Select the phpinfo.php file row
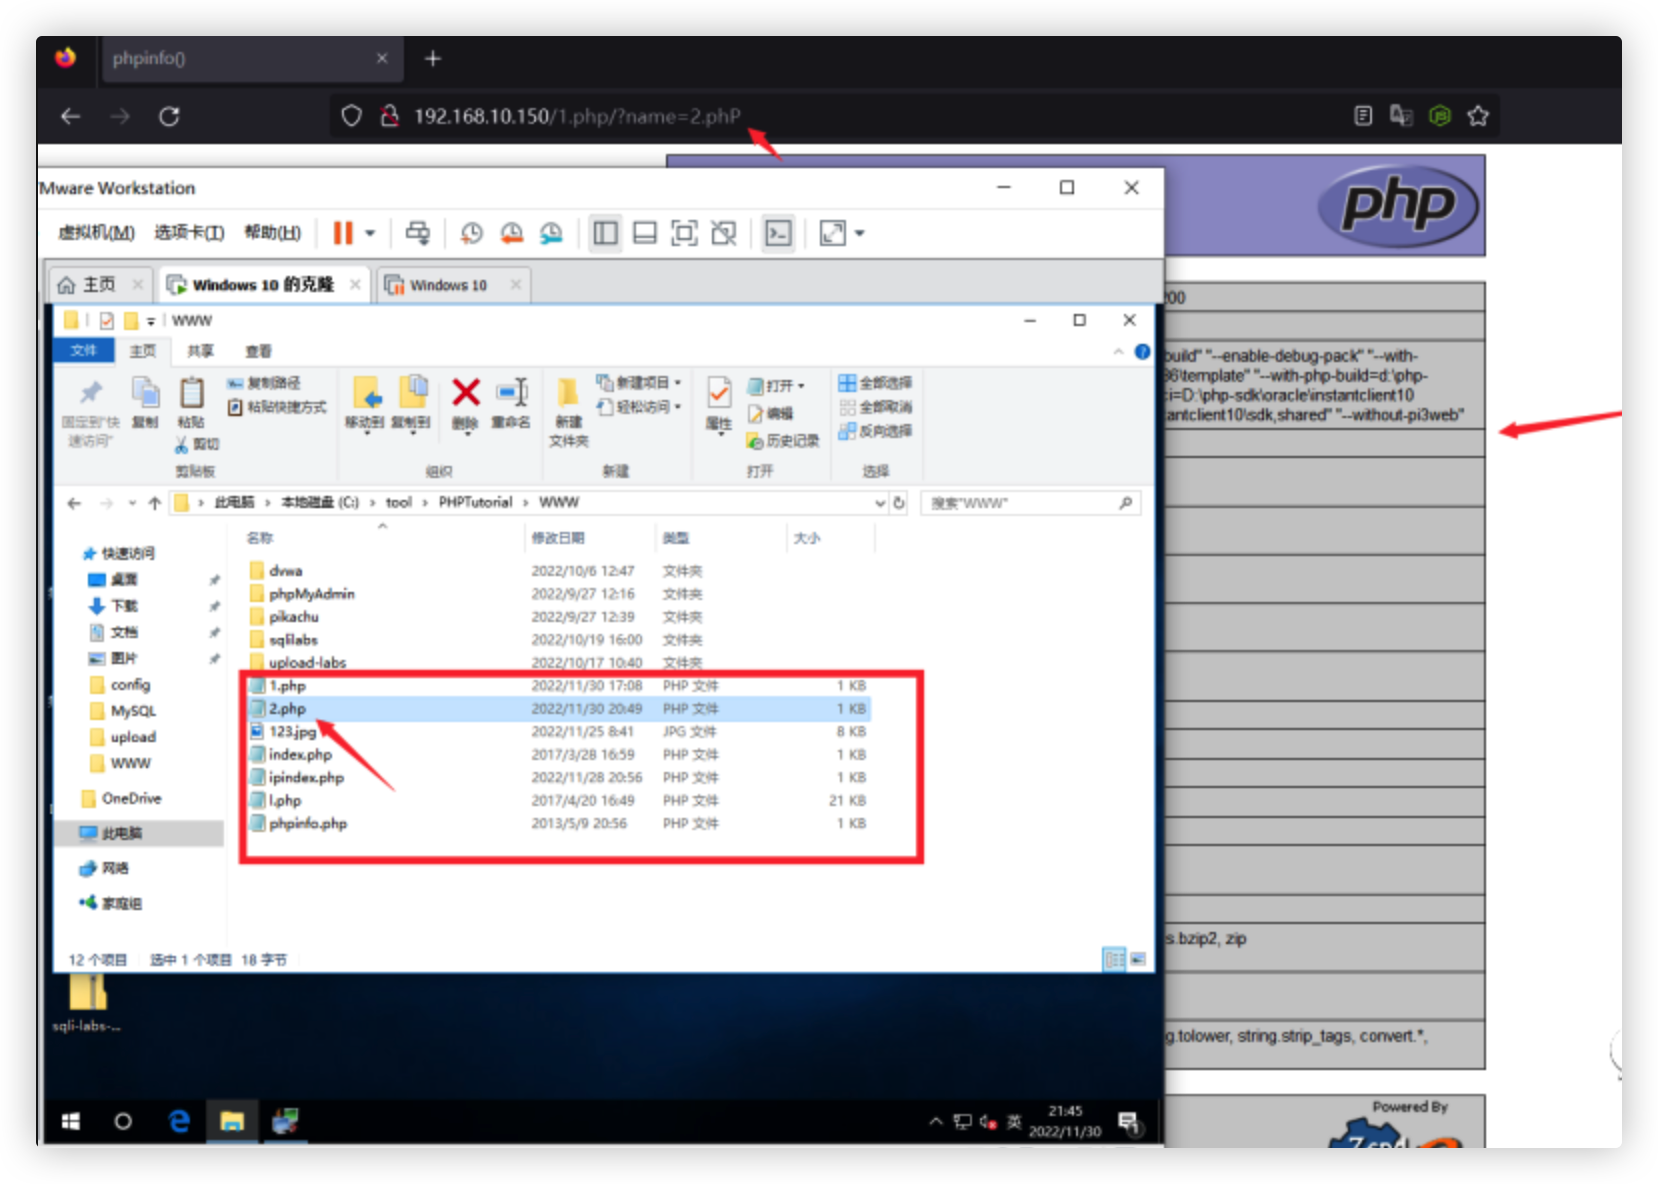The image size is (1658, 1184). click(x=558, y=824)
